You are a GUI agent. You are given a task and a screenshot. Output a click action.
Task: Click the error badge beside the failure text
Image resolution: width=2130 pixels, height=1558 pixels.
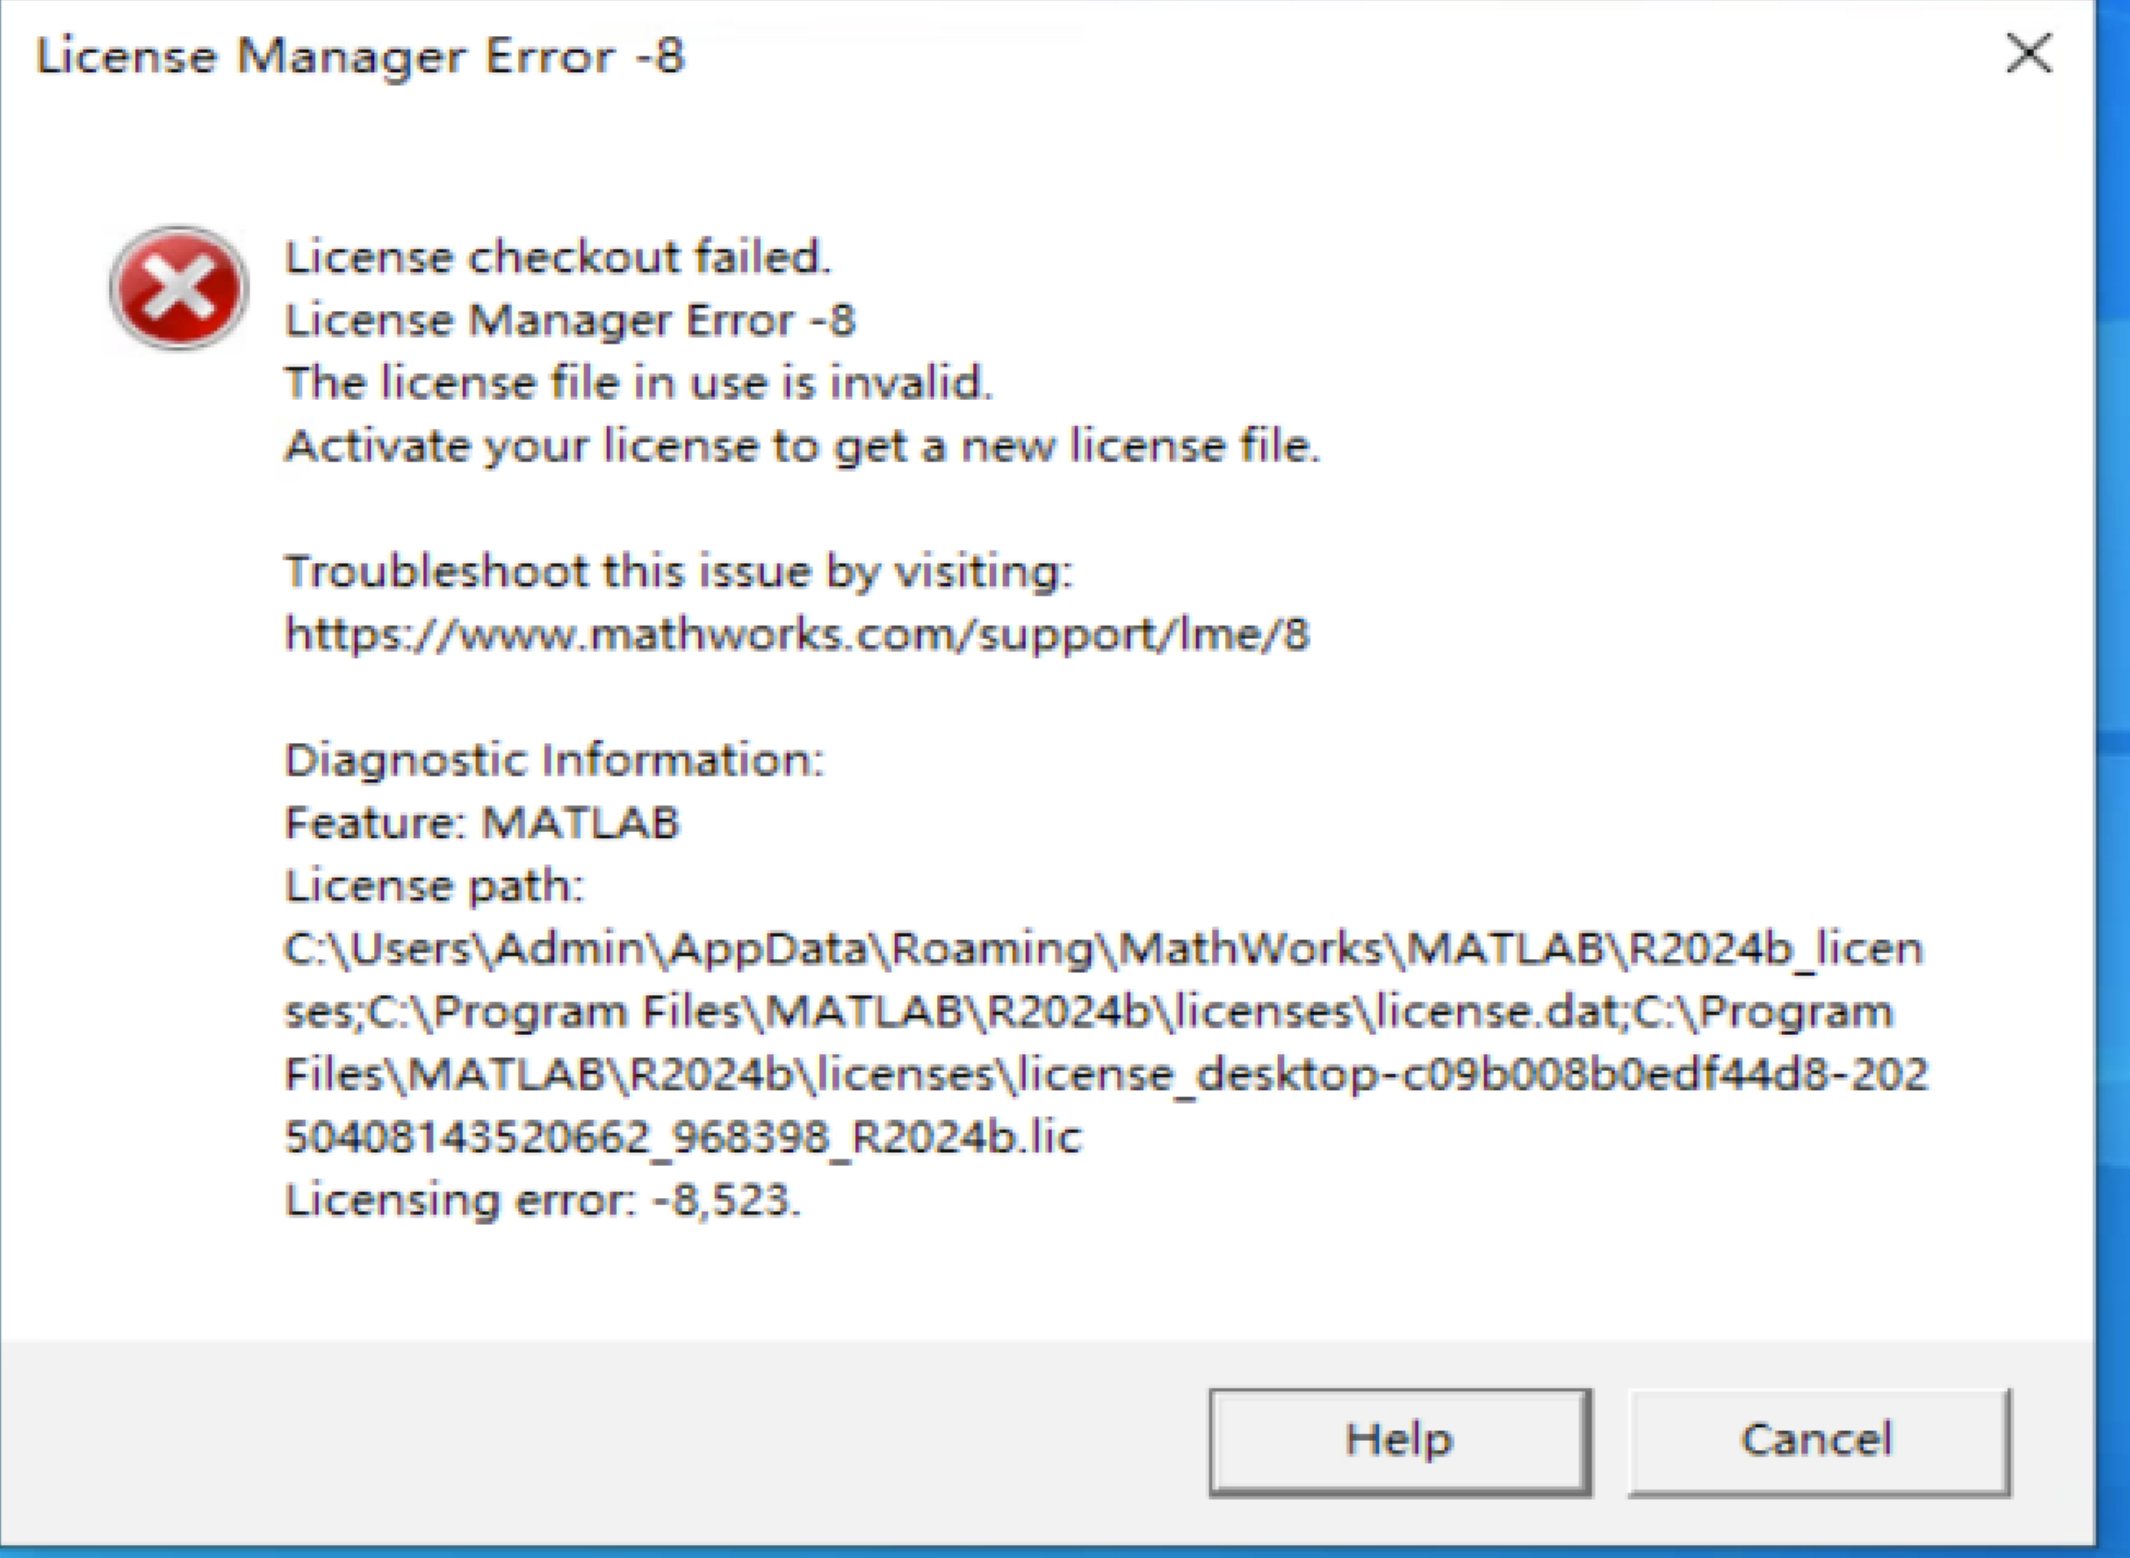click(178, 288)
